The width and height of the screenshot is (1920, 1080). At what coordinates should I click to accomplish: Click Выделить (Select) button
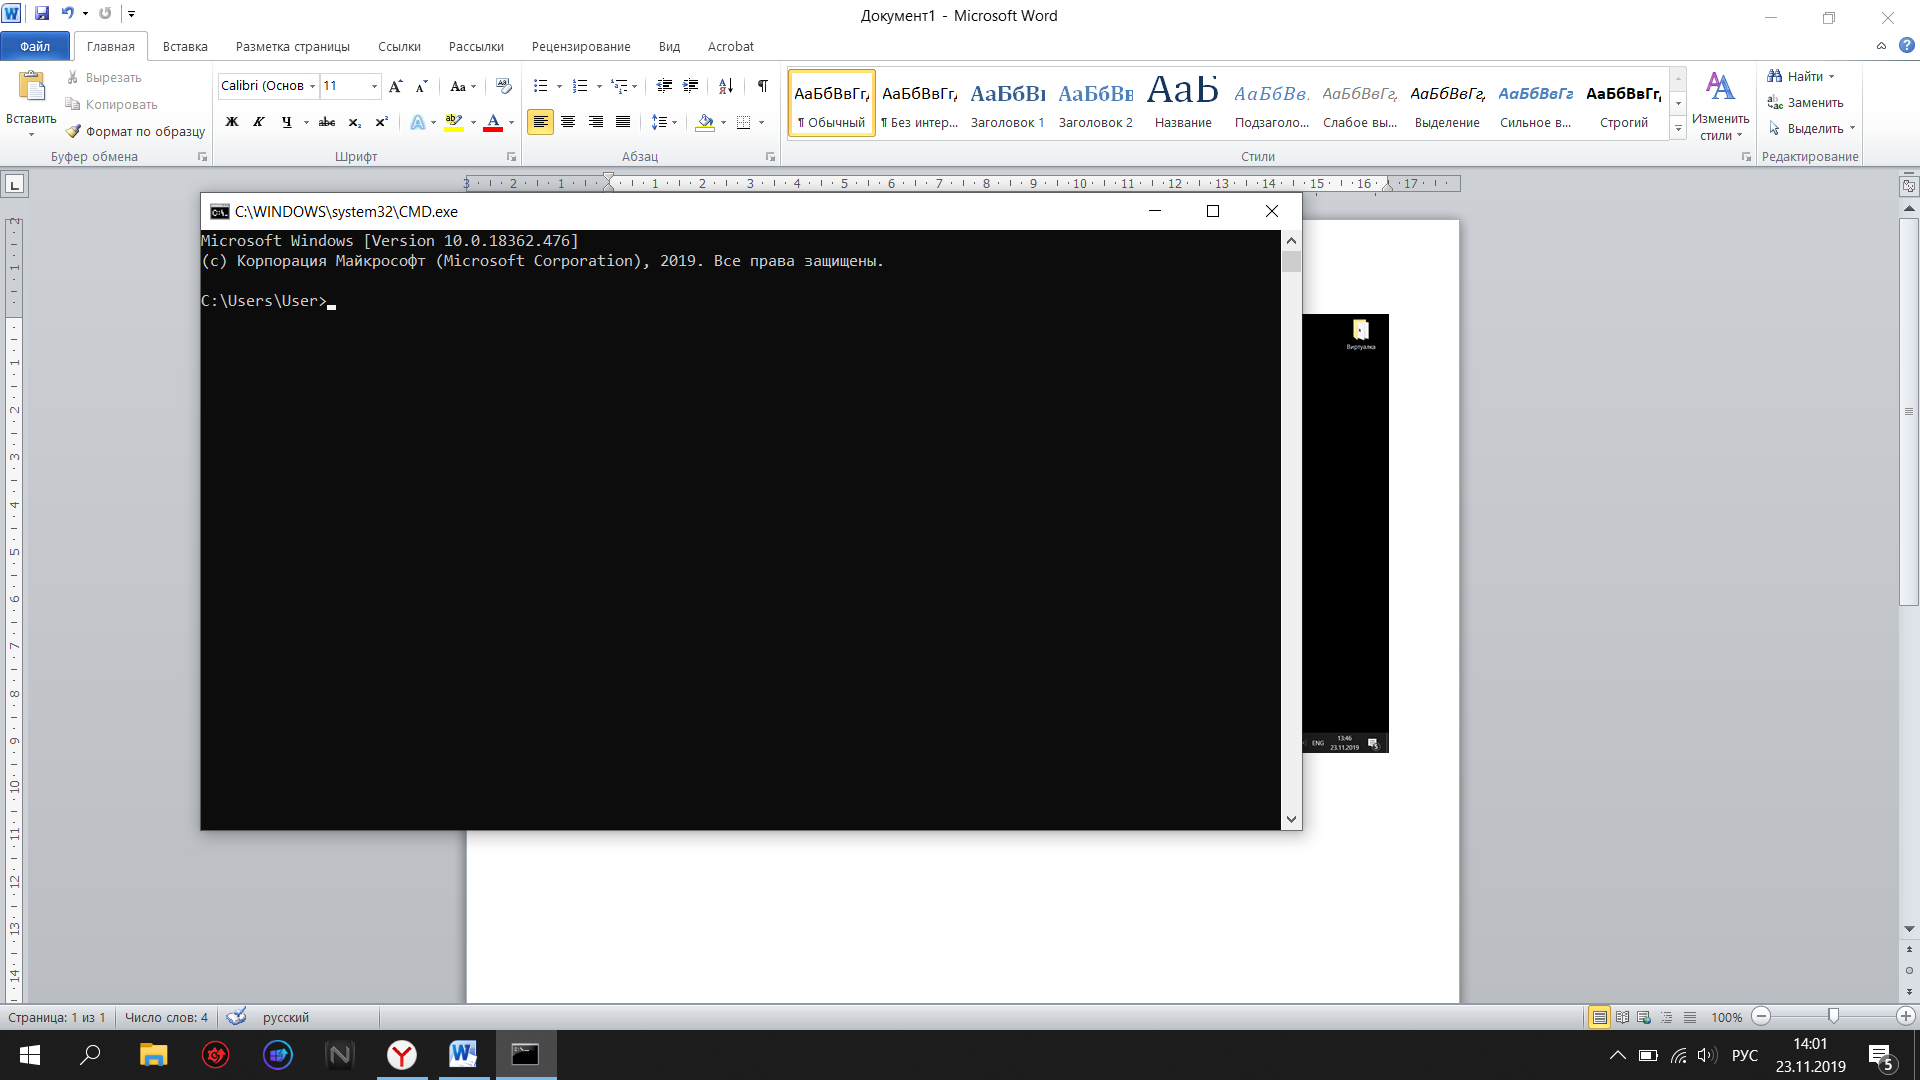click(x=1811, y=129)
